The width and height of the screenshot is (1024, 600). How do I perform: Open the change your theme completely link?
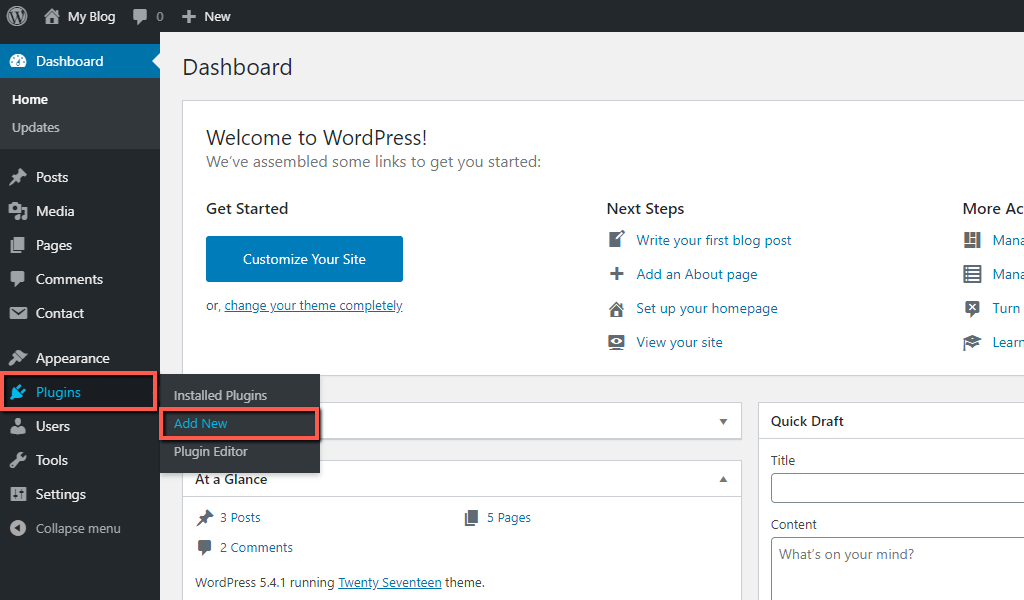click(313, 305)
